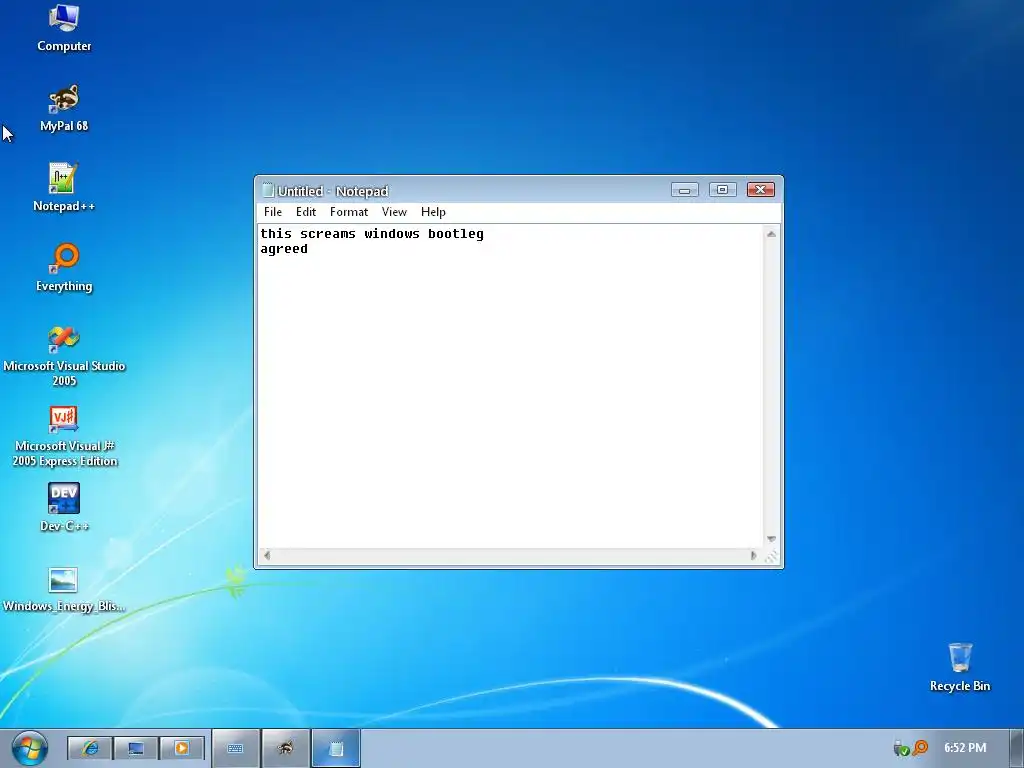Click the Notepad window resize grip
This screenshot has height=768, width=1024.
point(771,556)
